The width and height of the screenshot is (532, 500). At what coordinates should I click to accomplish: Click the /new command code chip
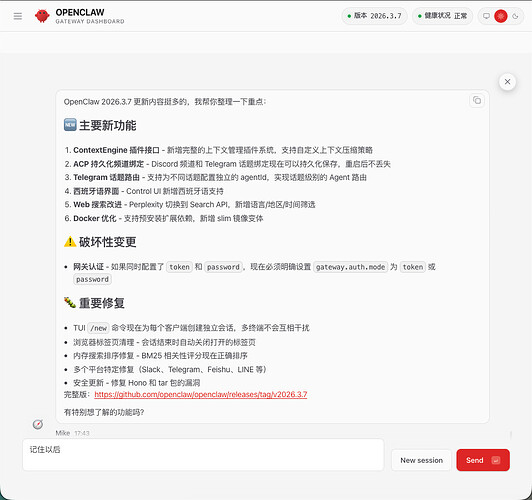click(x=98, y=328)
